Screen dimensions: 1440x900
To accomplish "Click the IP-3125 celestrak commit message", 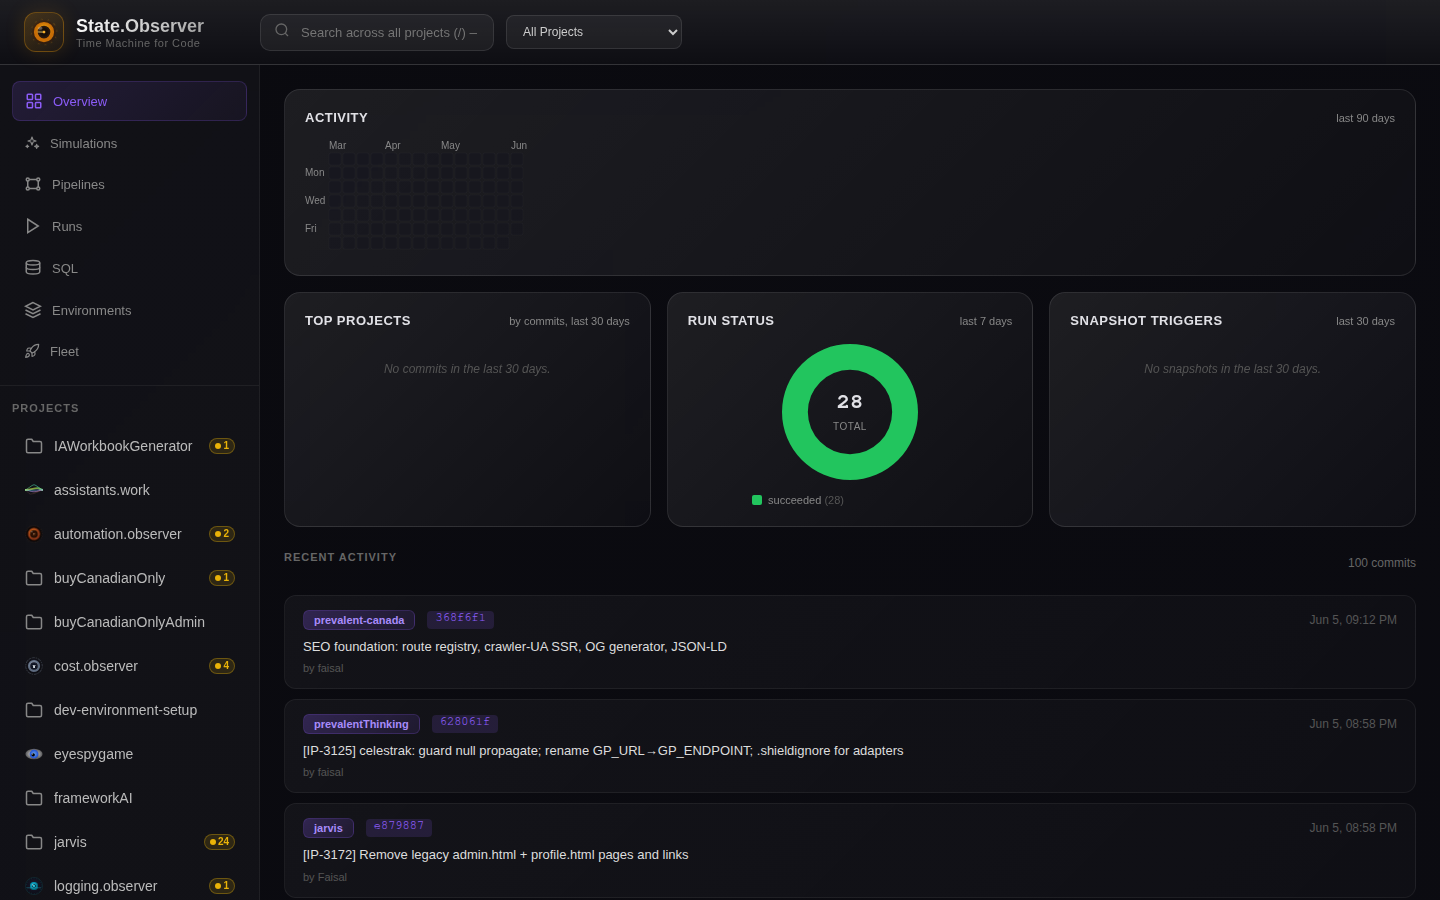I will [x=603, y=751].
